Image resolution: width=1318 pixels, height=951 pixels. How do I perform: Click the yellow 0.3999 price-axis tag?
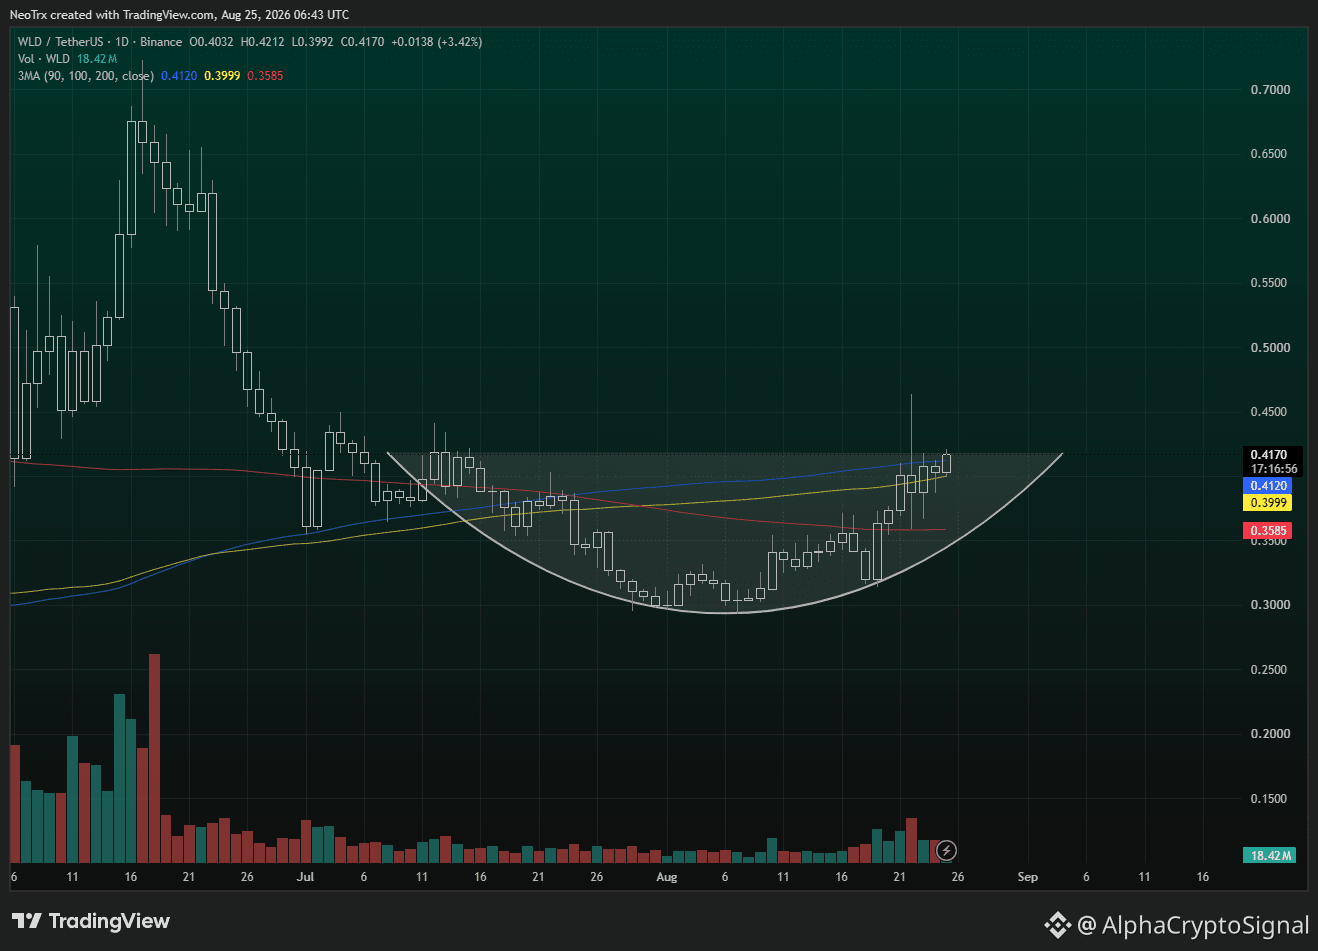click(1267, 503)
